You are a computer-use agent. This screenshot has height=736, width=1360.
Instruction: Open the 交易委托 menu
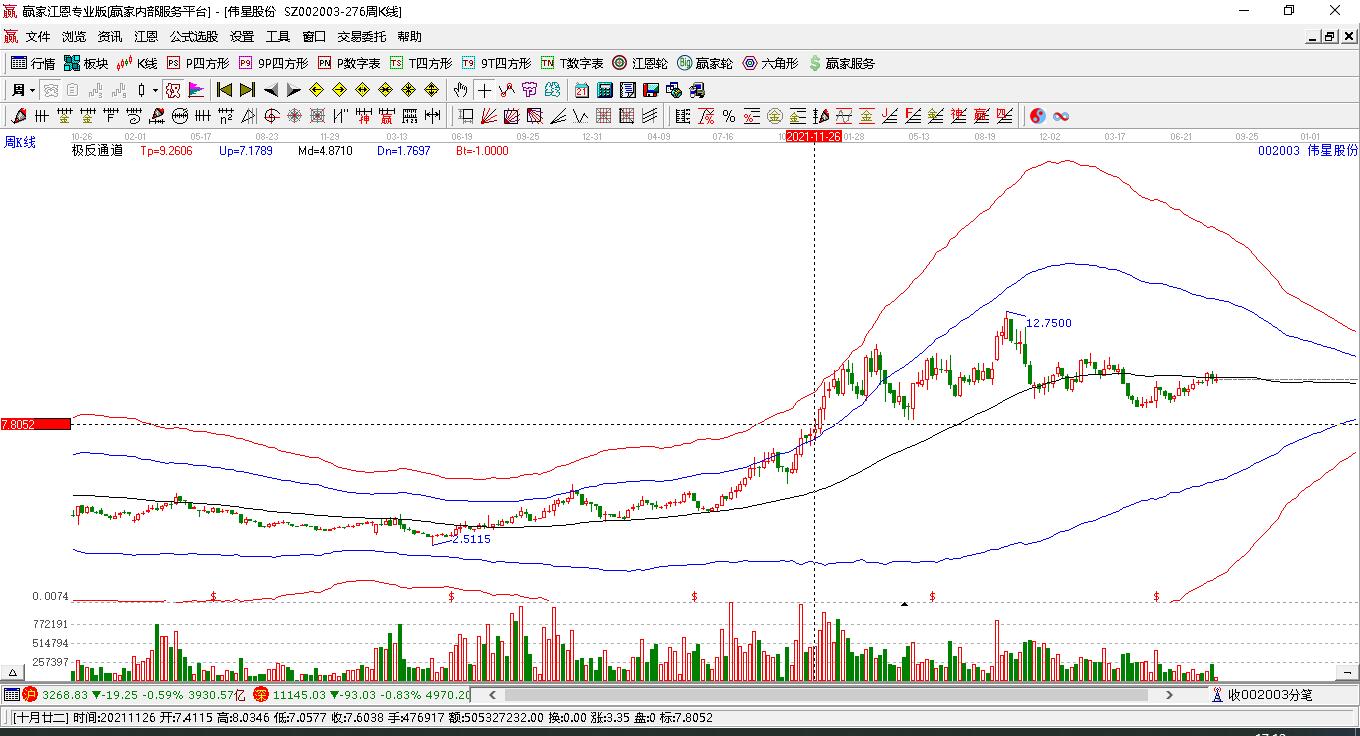click(361, 37)
